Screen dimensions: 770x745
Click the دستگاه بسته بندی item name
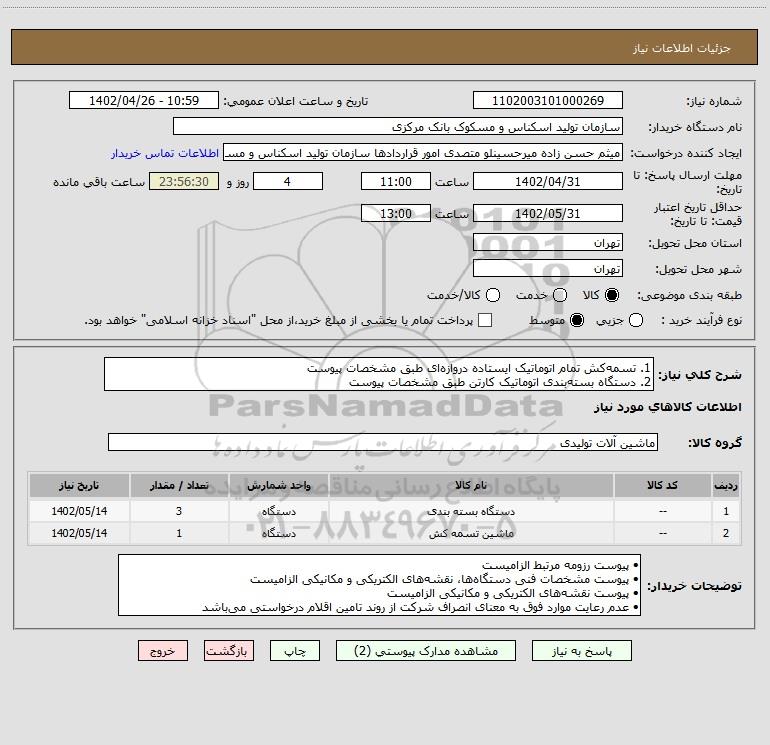coord(471,511)
